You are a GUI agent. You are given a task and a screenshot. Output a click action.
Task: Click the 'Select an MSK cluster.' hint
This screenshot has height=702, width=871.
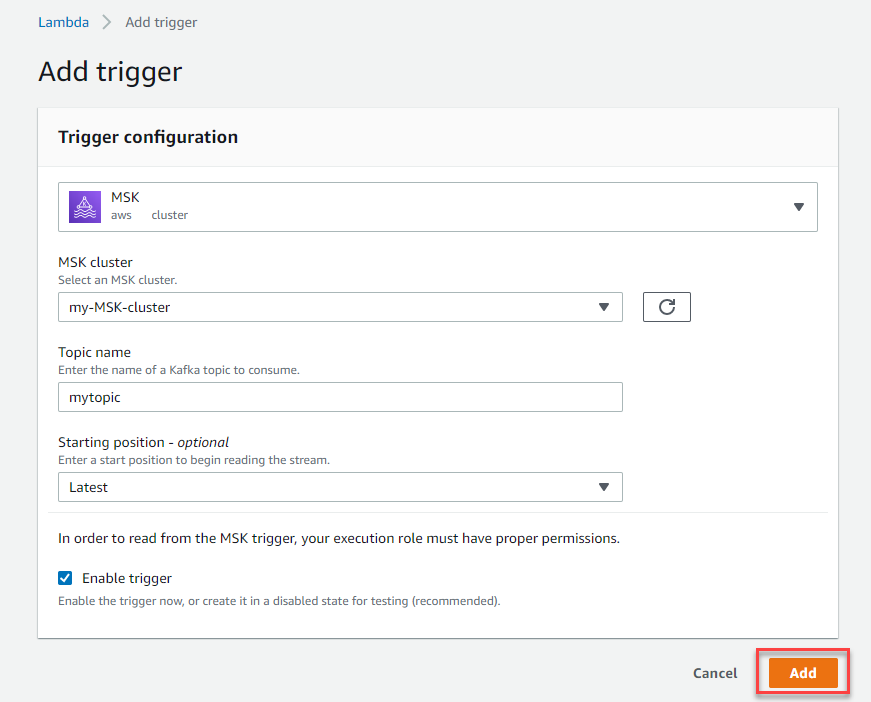pyautogui.click(x=118, y=280)
